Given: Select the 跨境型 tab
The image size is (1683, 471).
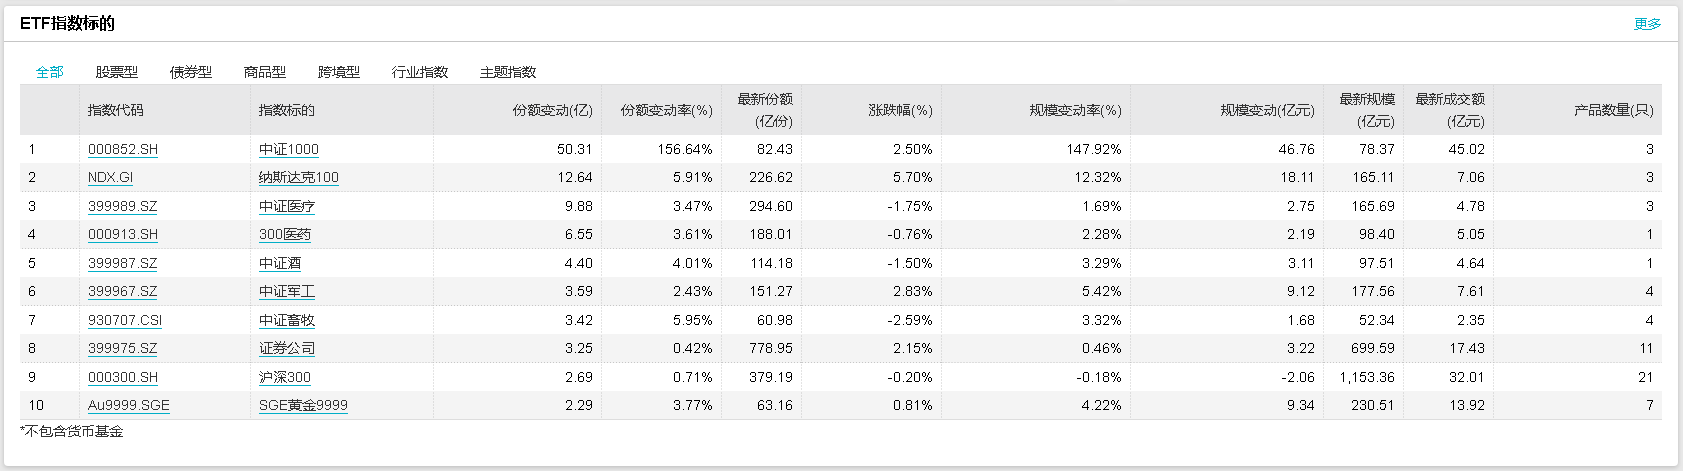Looking at the screenshot, I should pyautogui.click(x=339, y=72).
